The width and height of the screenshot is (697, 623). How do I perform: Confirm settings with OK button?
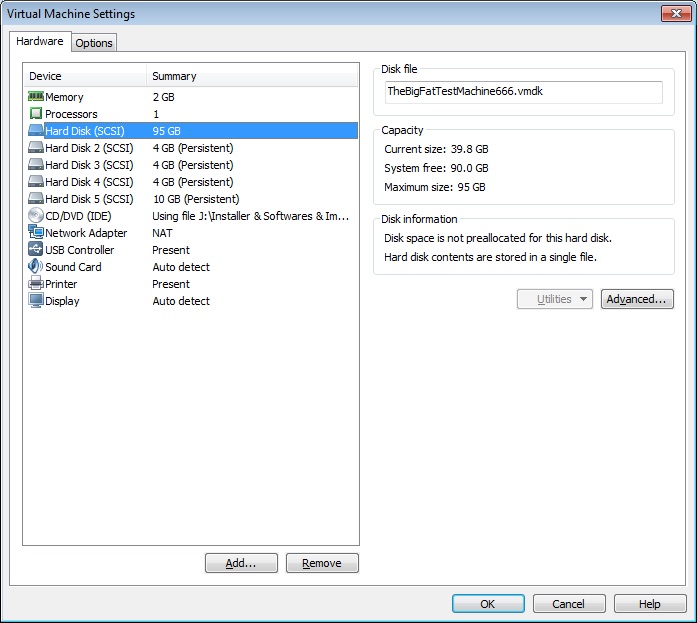point(487,604)
